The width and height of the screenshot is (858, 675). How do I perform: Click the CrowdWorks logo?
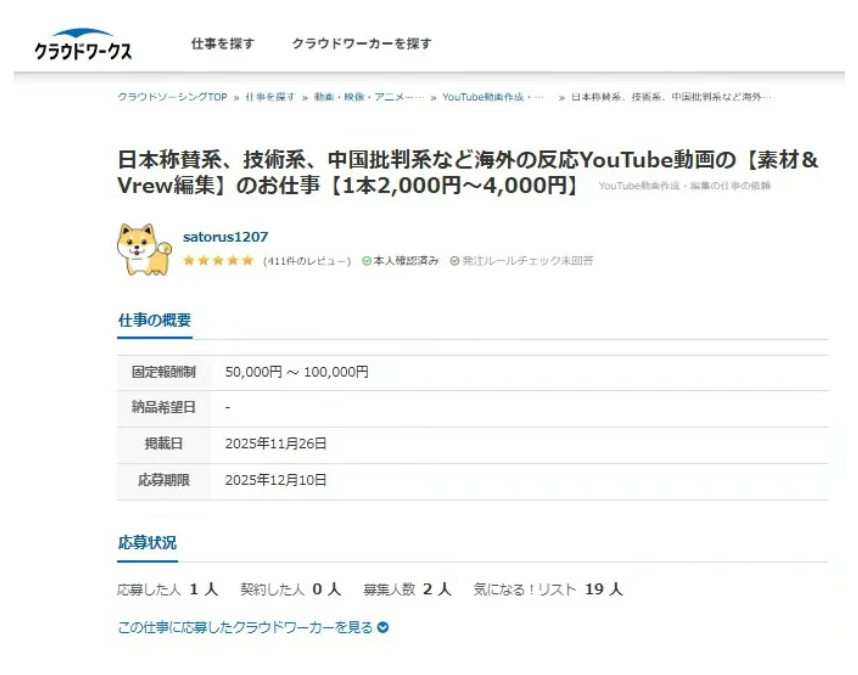click(83, 46)
